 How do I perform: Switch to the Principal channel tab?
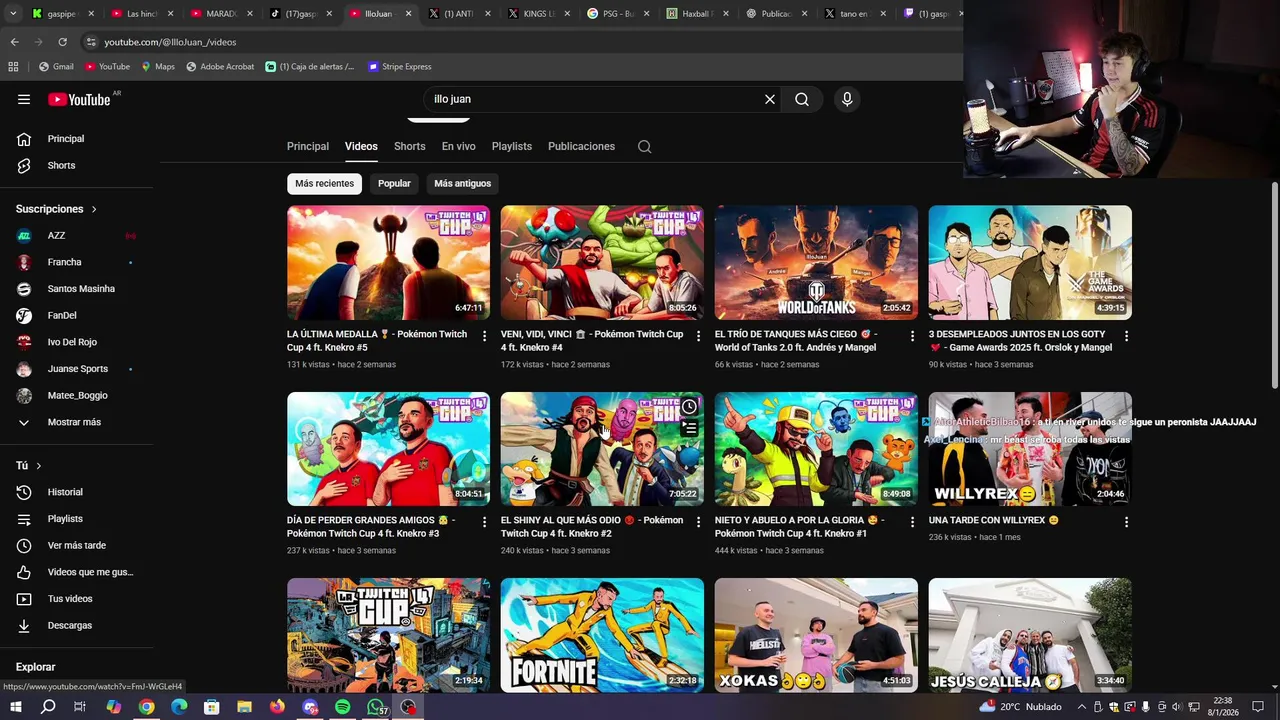pyautogui.click(x=308, y=146)
